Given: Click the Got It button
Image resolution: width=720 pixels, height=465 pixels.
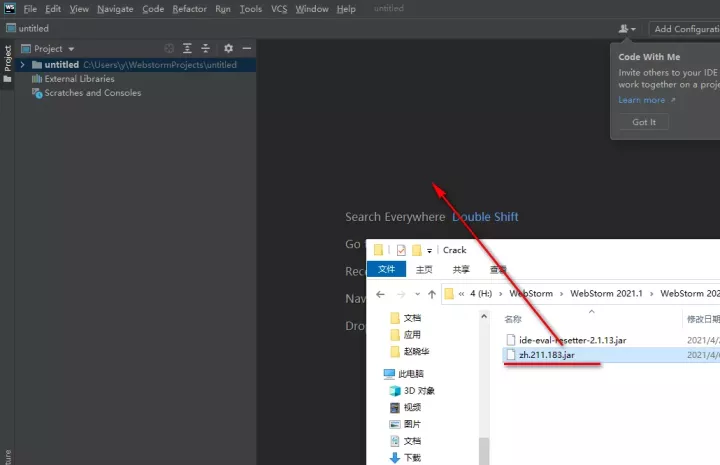Looking at the screenshot, I should [644, 122].
